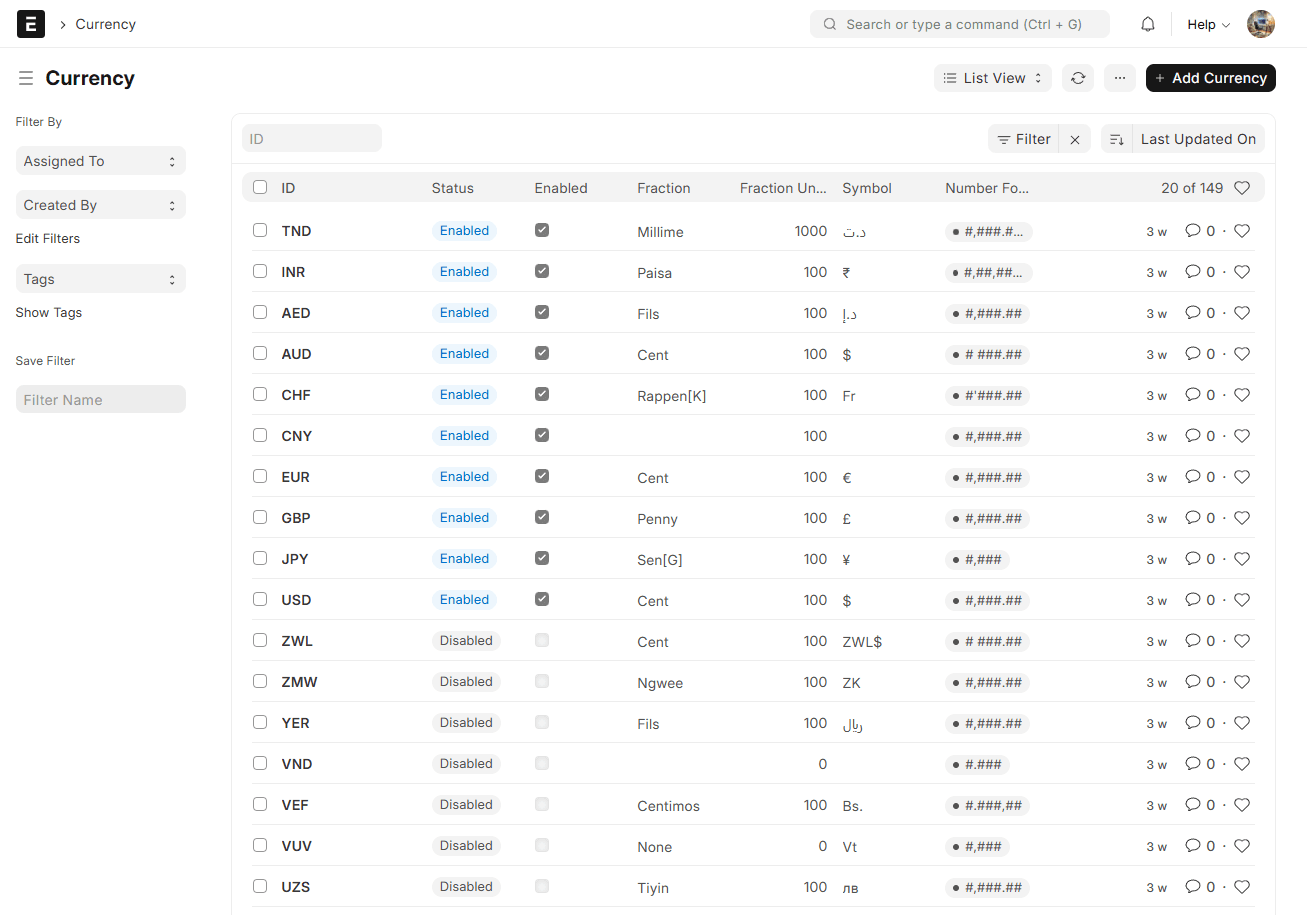Click the 1000 fraction units cell
This screenshot has height=915, width=1307.
[811, 231]
